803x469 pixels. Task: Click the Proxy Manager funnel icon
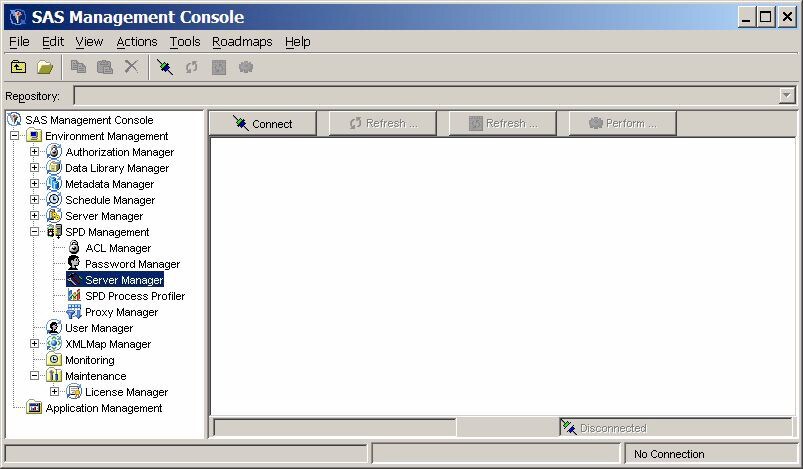[x=74, y=311]
